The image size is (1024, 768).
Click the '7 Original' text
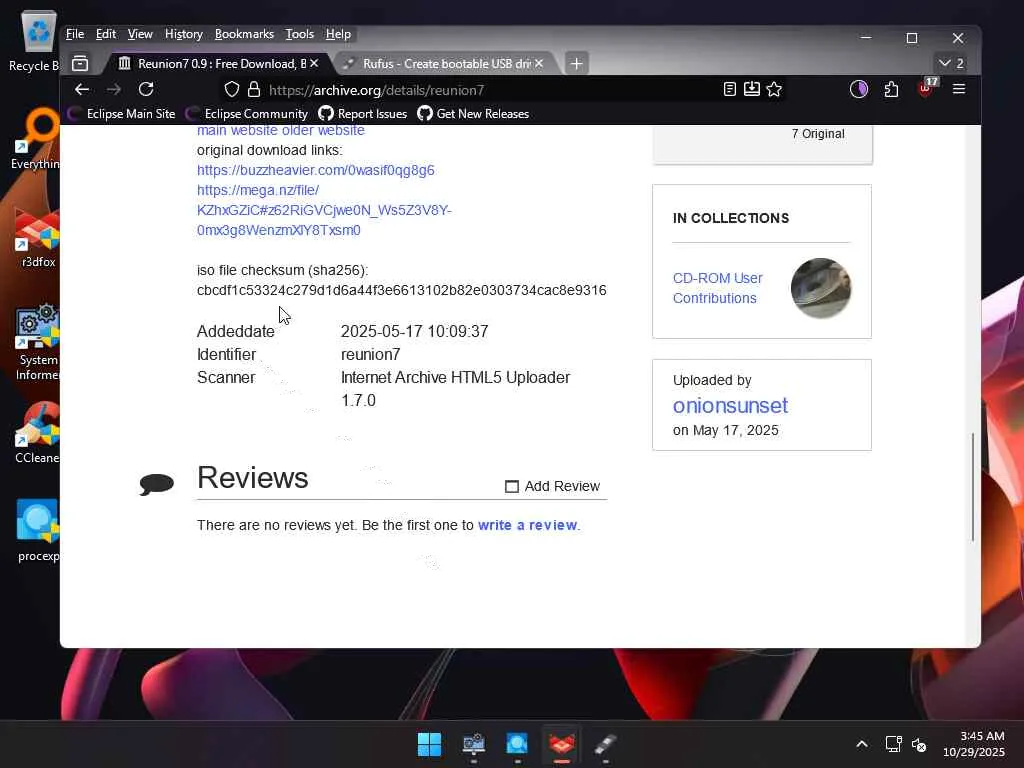point(818,133)
